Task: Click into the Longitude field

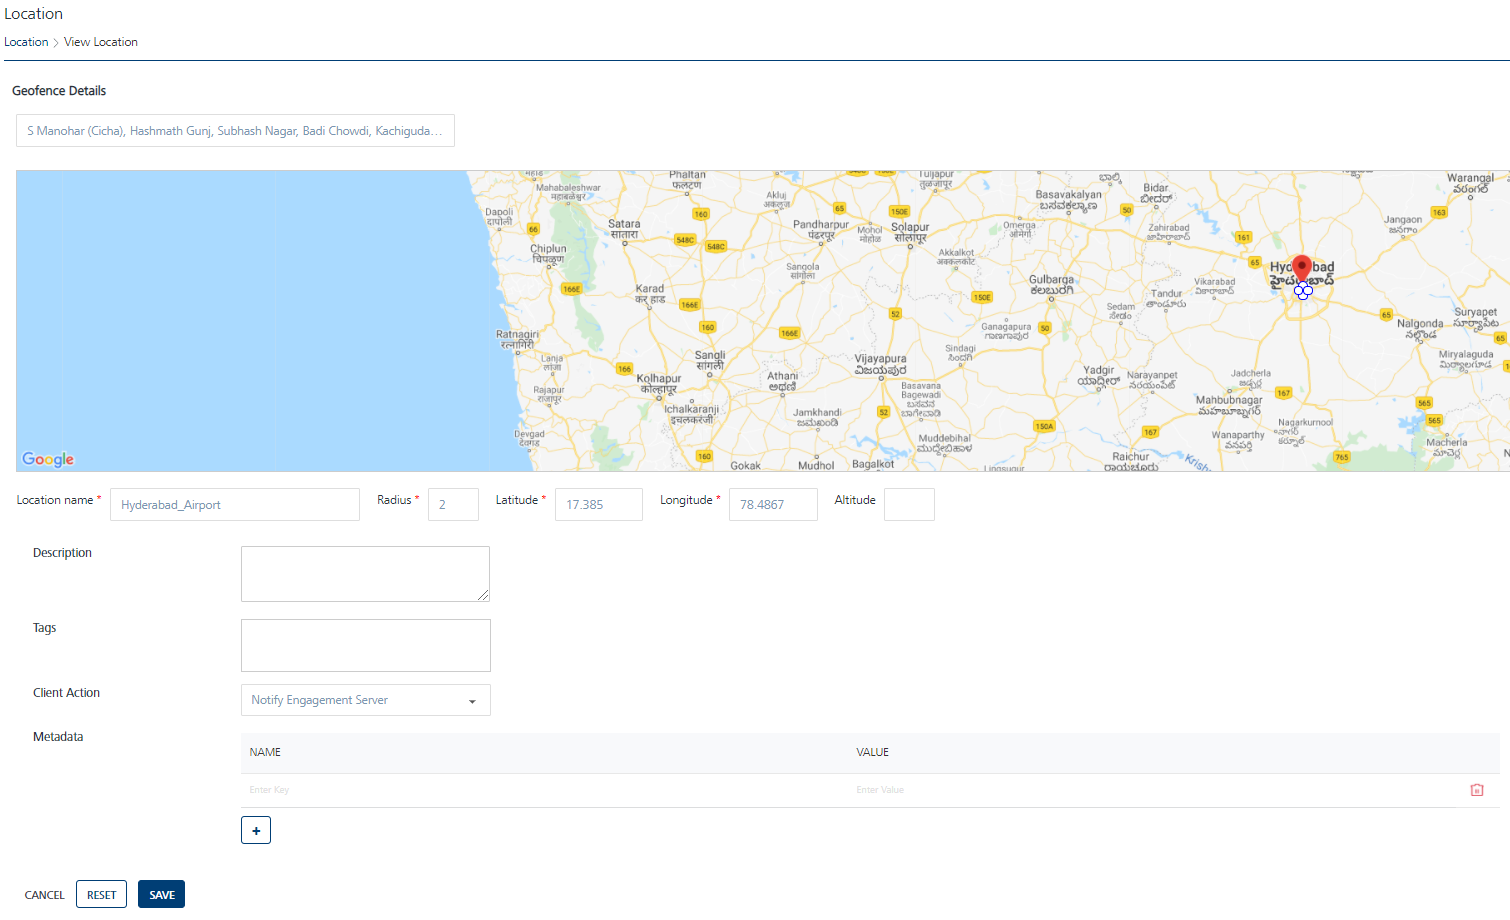Action: pos(773,505)
